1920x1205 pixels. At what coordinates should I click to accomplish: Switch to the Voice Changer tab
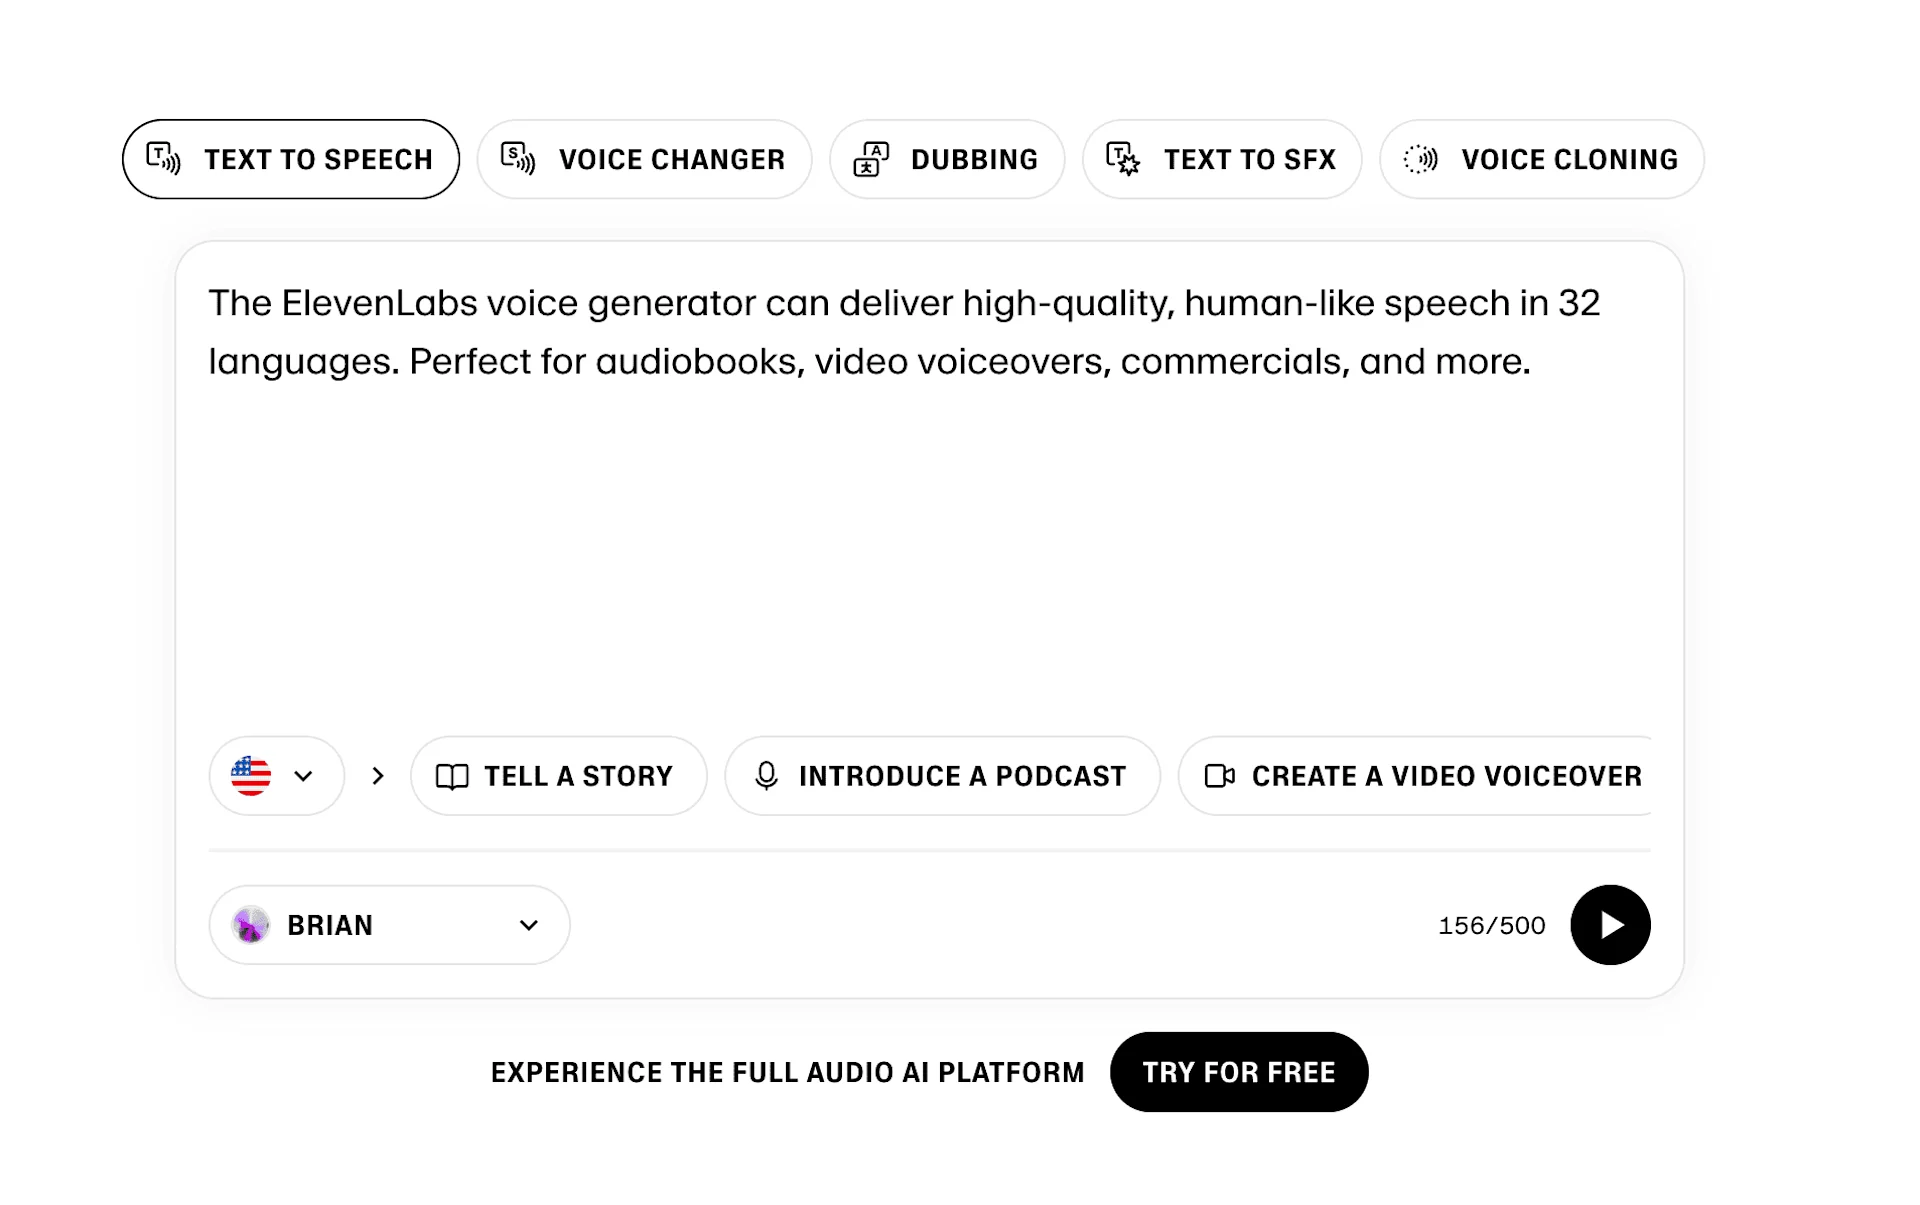click(x=645, y=158)
